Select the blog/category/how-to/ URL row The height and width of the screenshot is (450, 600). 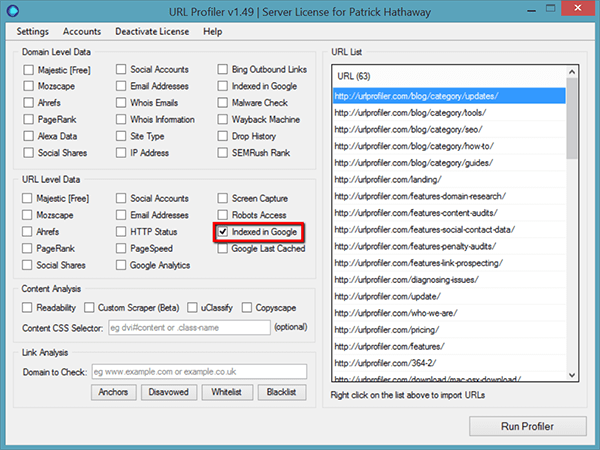click(x=449, y=146)
